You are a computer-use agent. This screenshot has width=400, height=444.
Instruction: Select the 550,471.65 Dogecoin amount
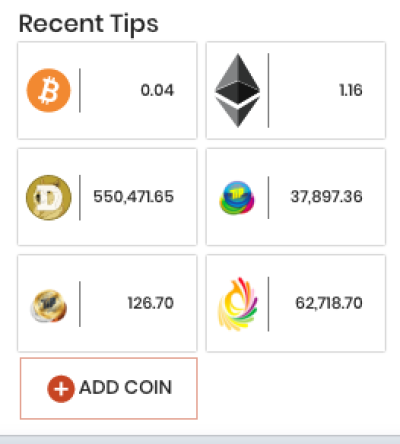tap(133, 197)
